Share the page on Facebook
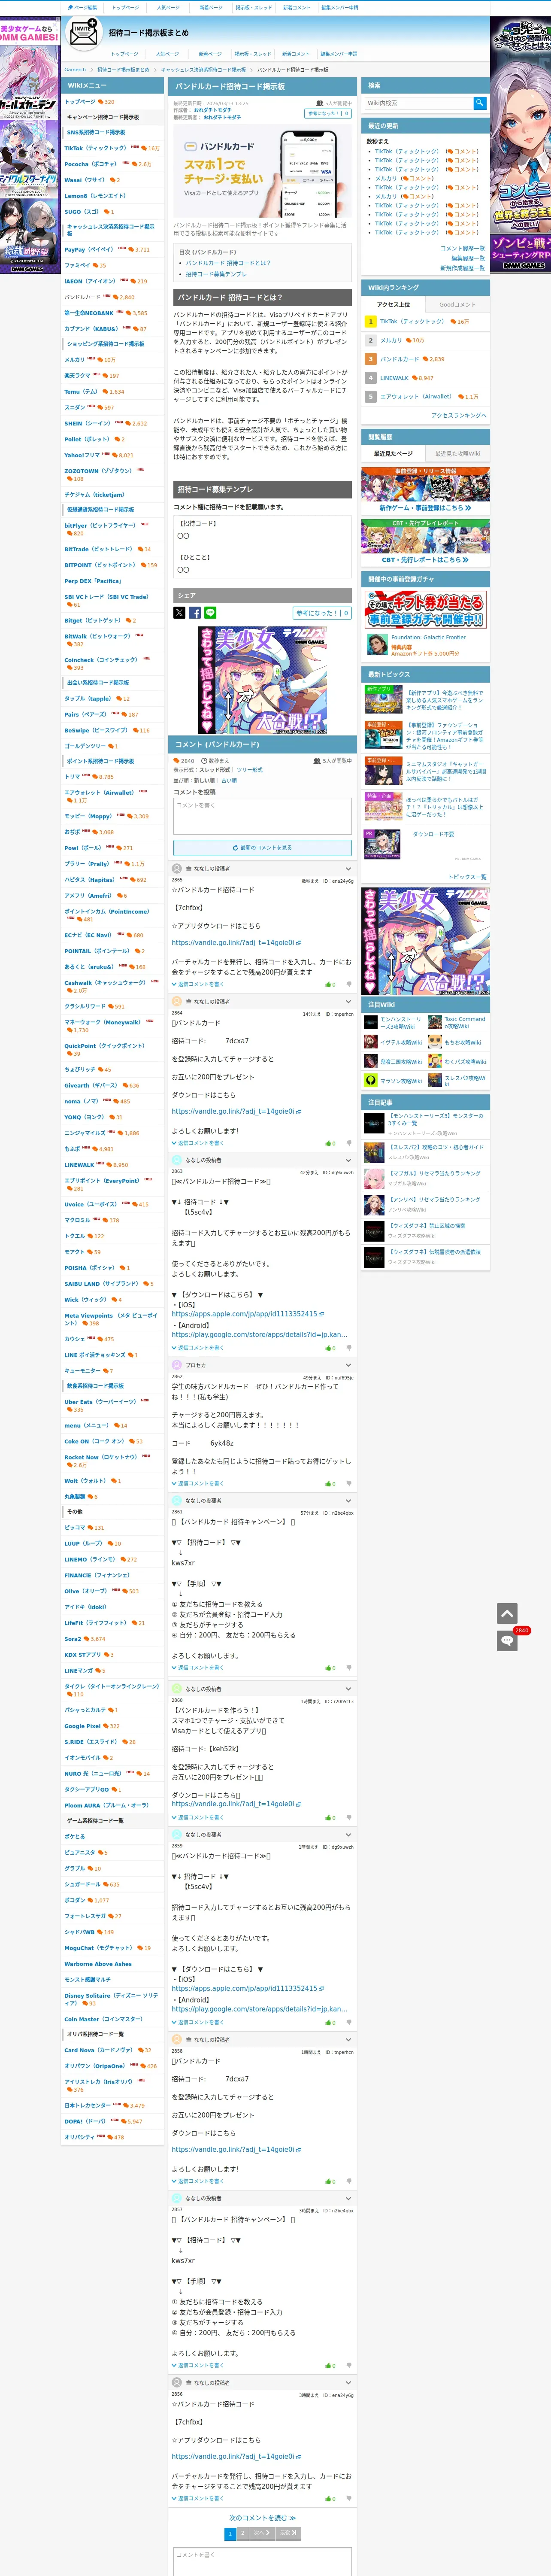551x2576 pixels. [x=195, y=613]
